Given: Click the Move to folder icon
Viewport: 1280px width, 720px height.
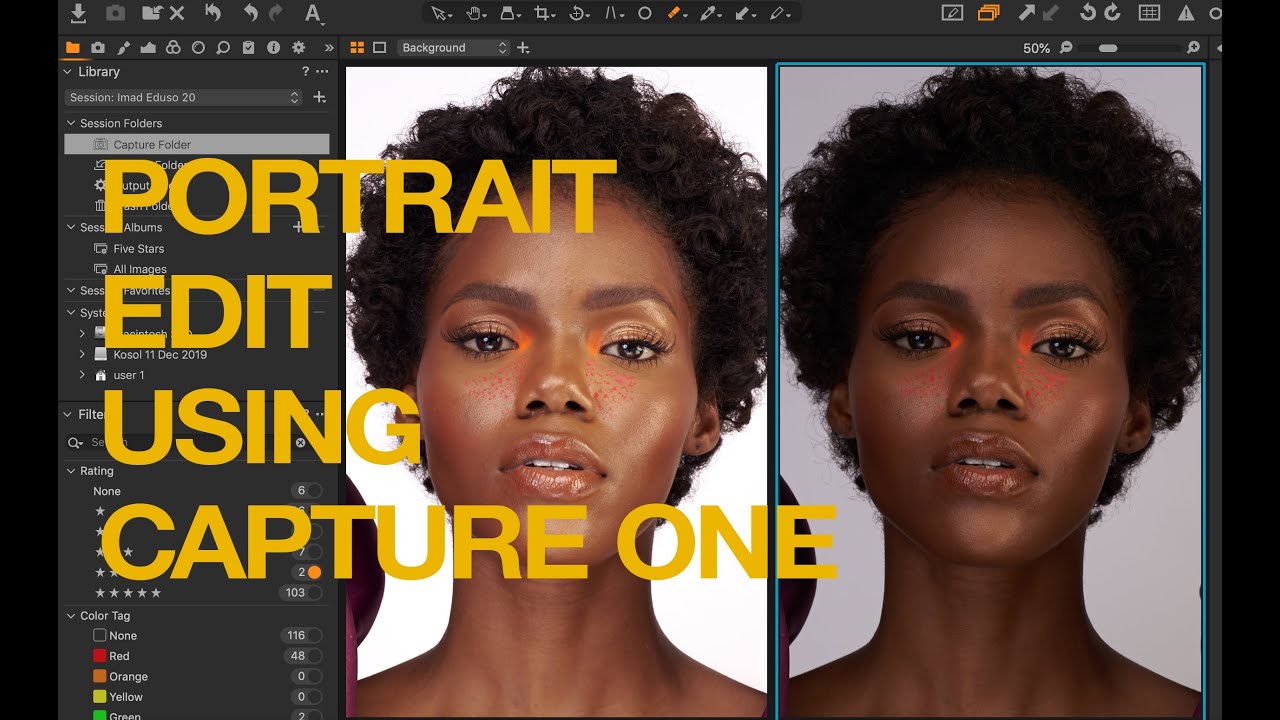Looking at the screenshot, I should click(x=150, y=13).
